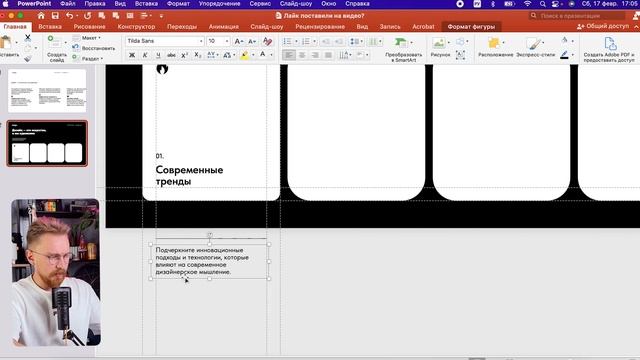Increase the font size with the larger A
The width and height of the screenshot is (640, 360).
tap(239, 41)
